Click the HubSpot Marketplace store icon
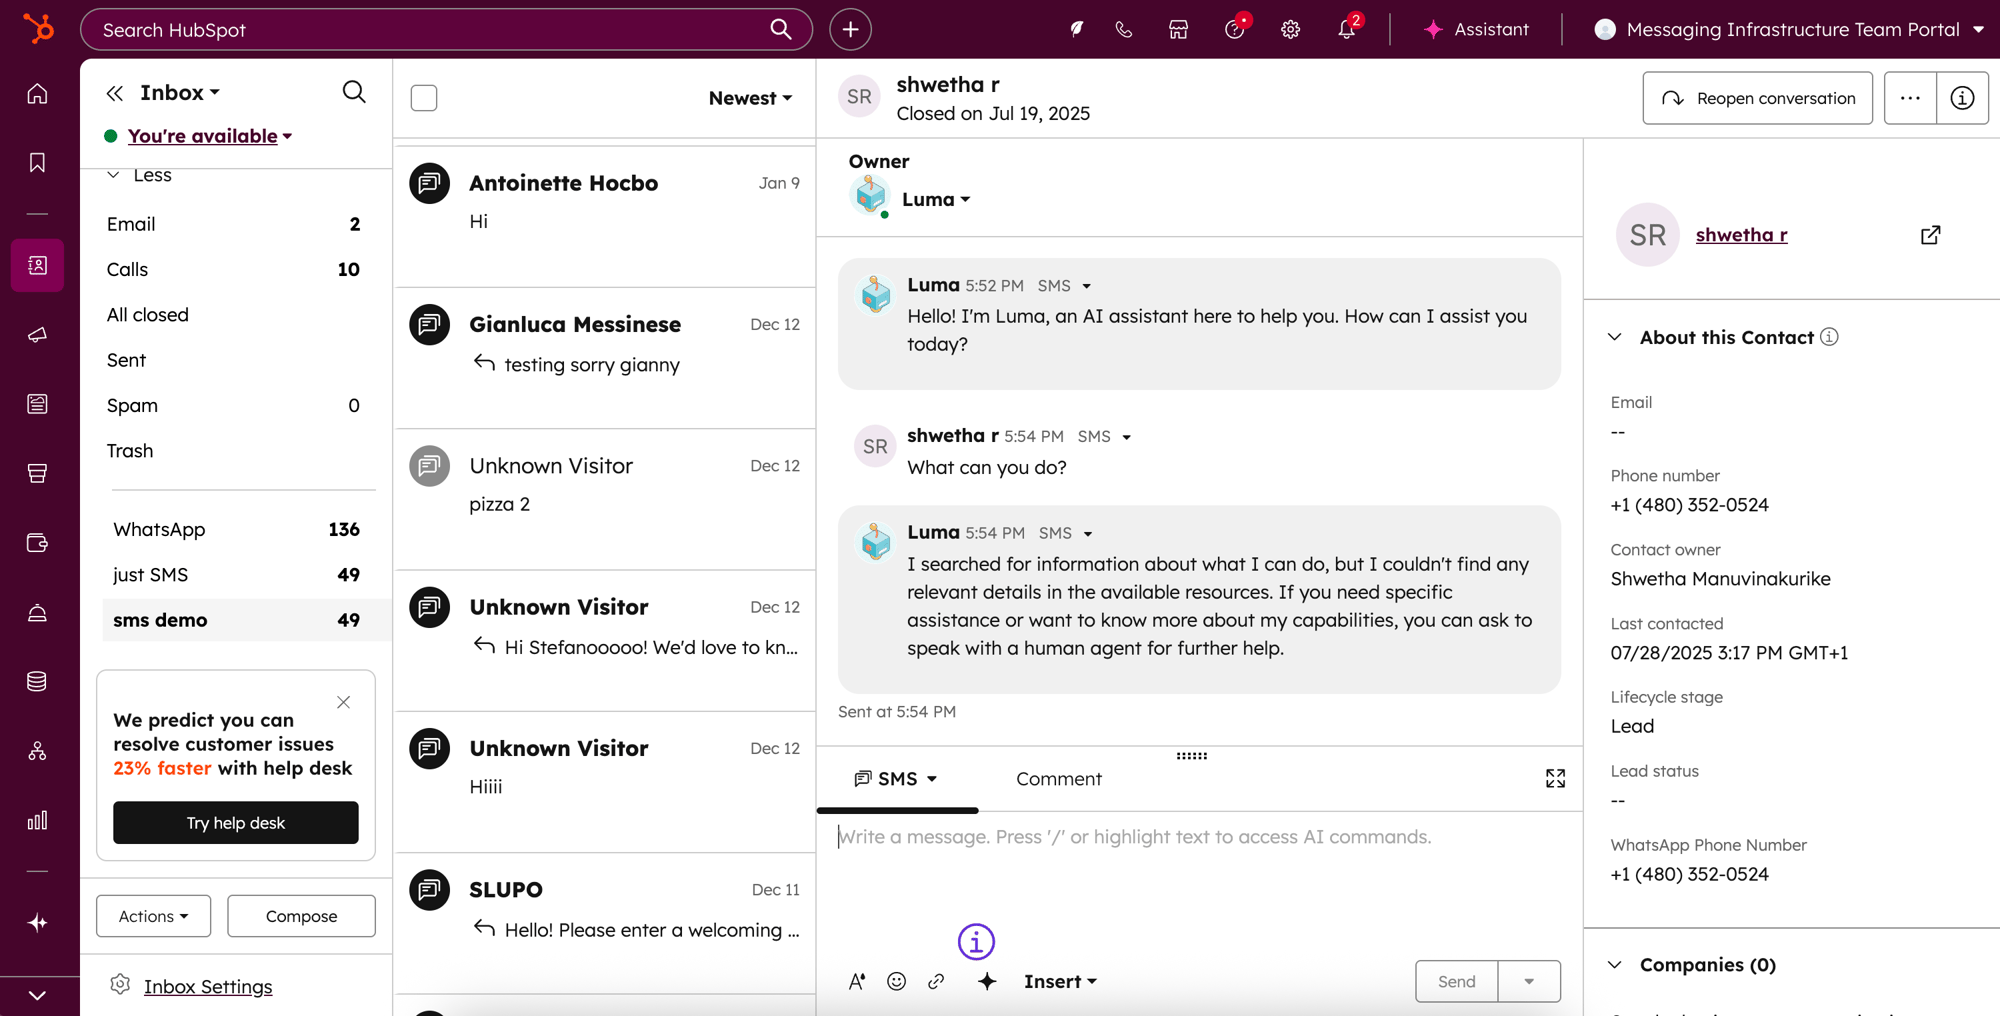The width and height of the screenshot is (2000, 1016). [x=1178, y=30]
